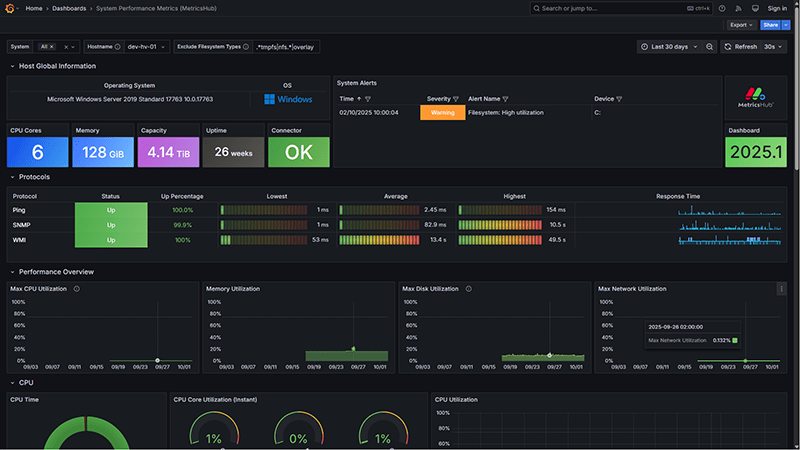Click the filter icon beside Severity column

click(x=456, y=99)
